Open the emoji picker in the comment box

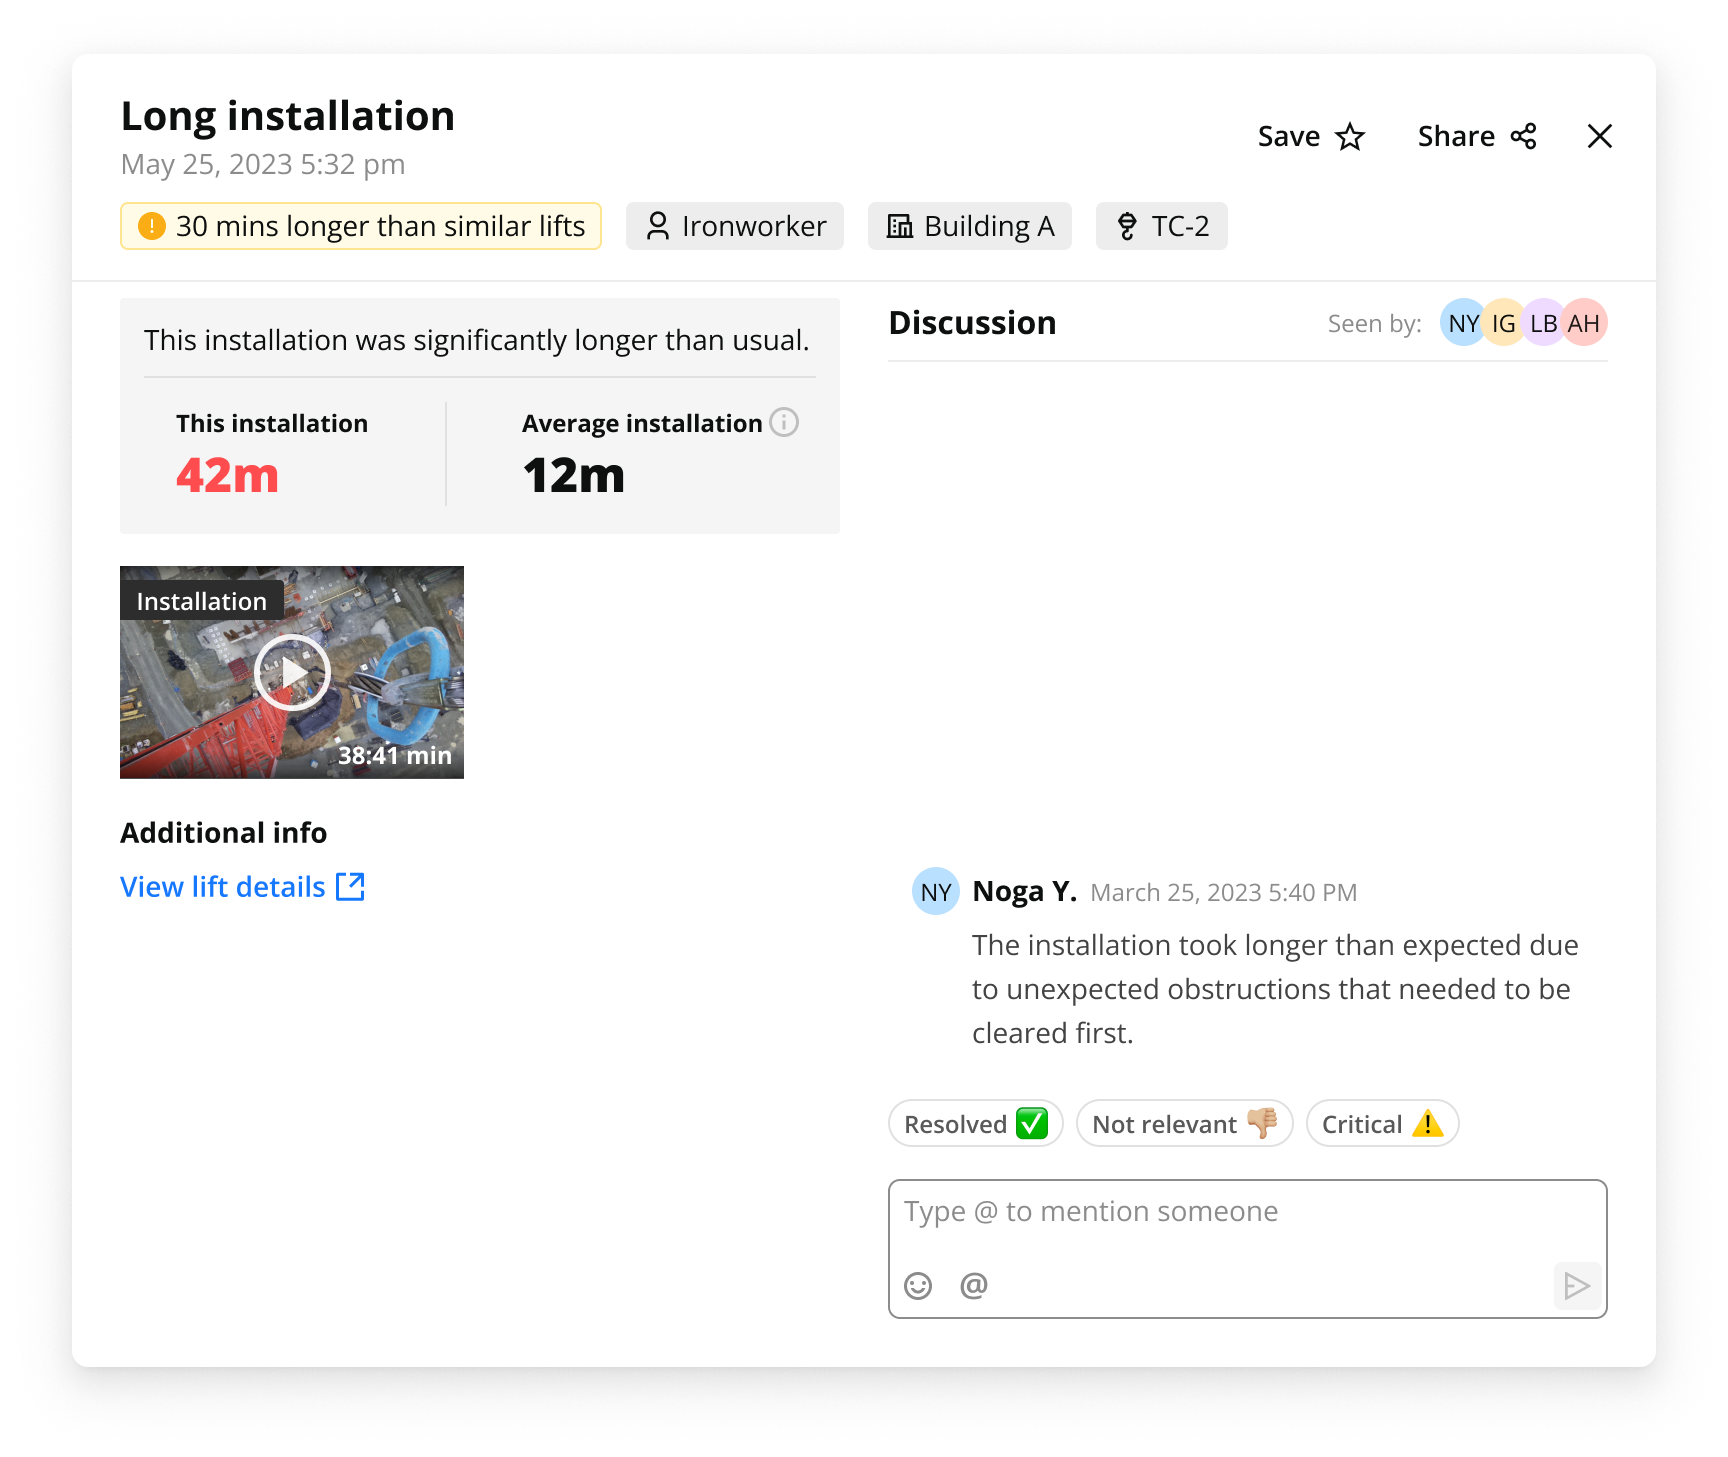click(x=917, y=1285)
